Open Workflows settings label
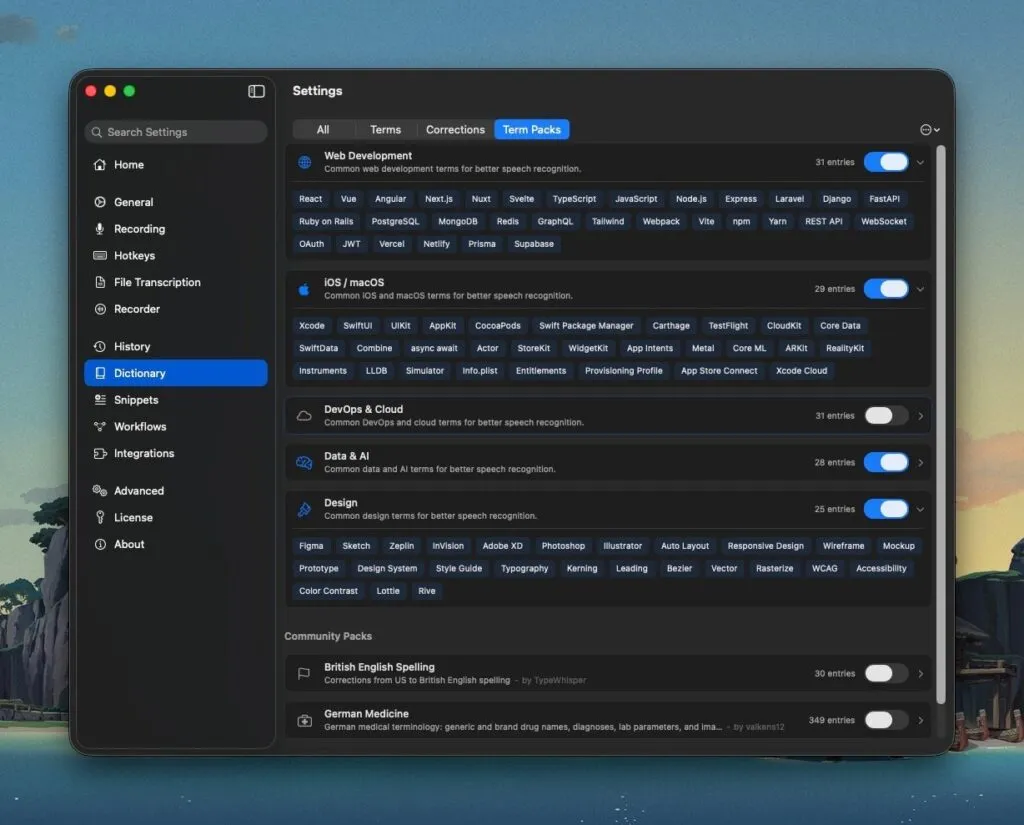The width and height of the screenshot is (1024, 825). point(140,427)
